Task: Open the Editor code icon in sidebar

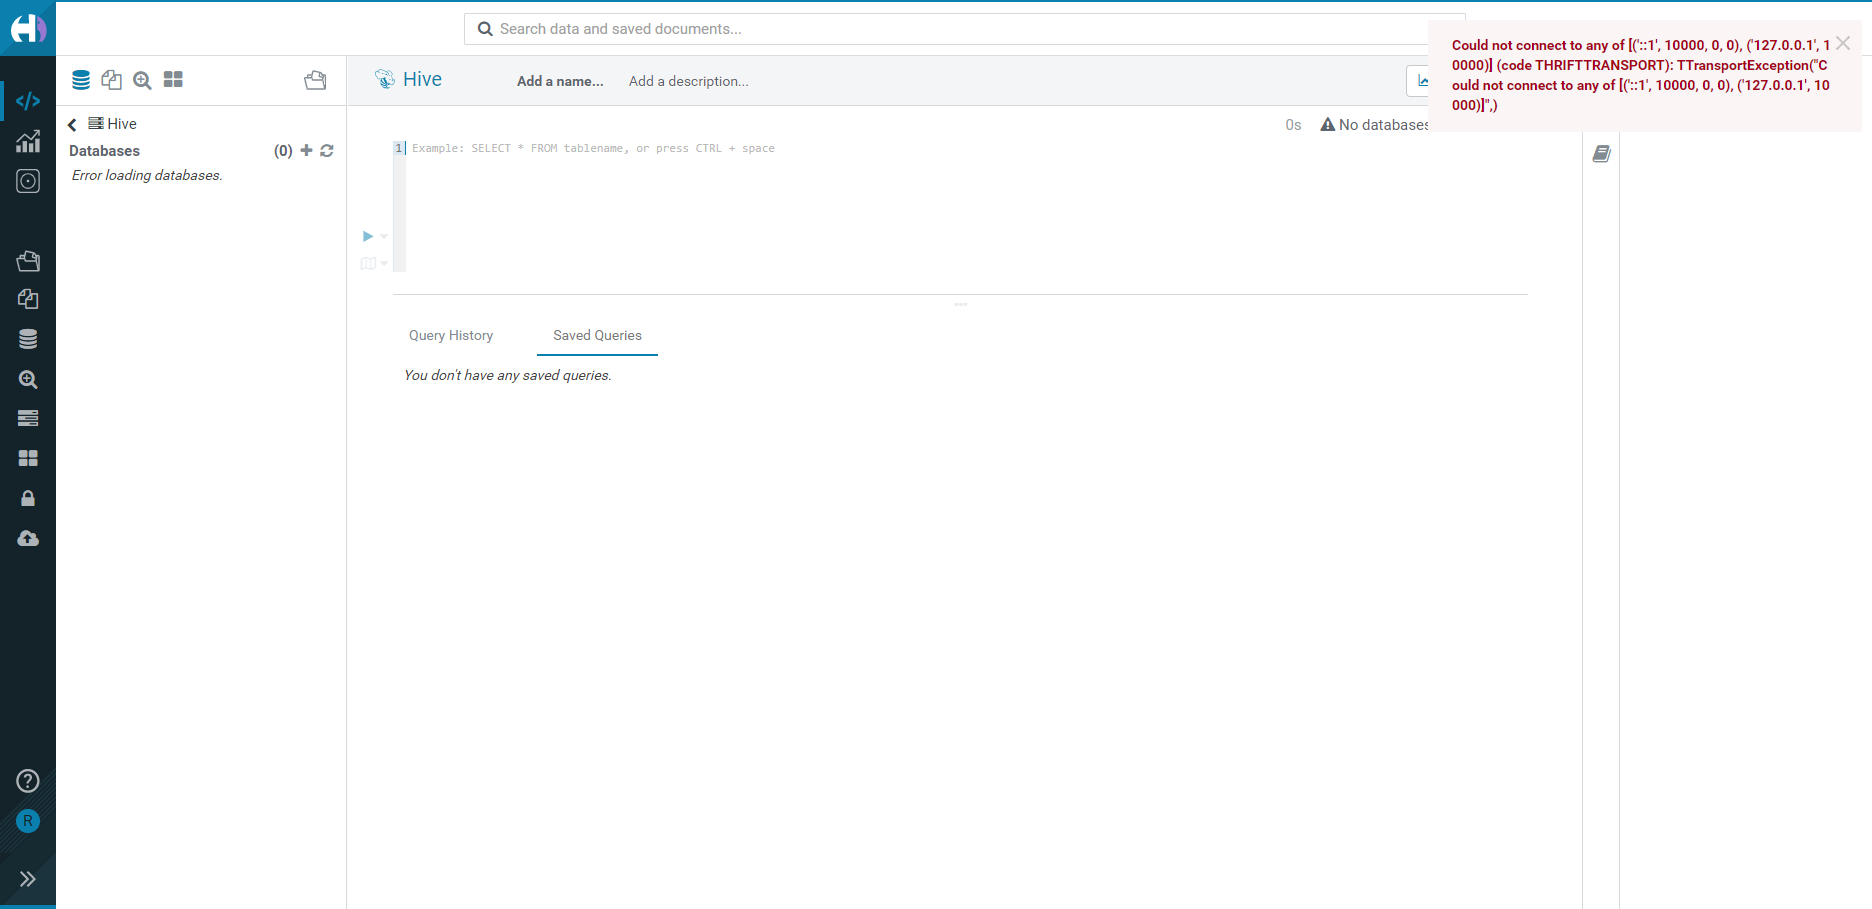Action: click(x=28, y=101)
